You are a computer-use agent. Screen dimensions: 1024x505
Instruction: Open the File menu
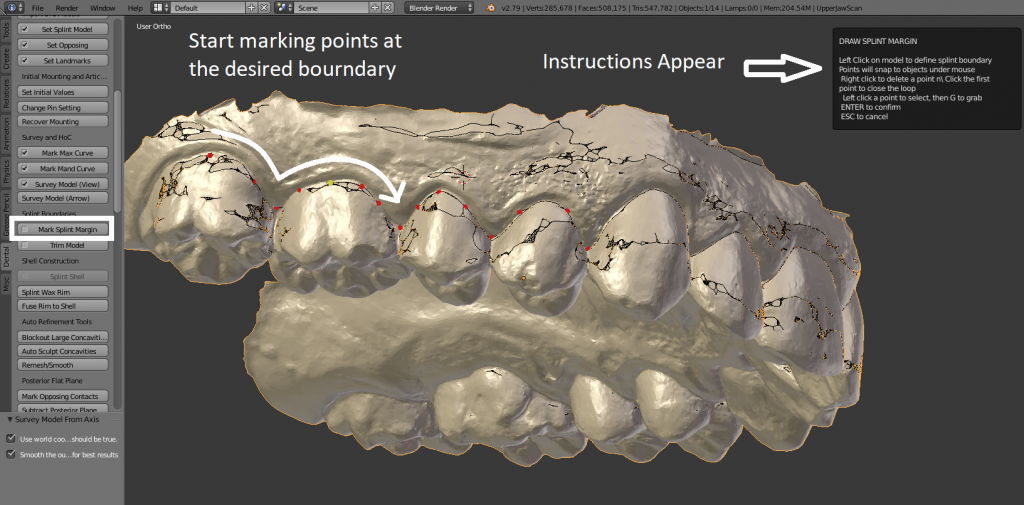pos(37,8)
